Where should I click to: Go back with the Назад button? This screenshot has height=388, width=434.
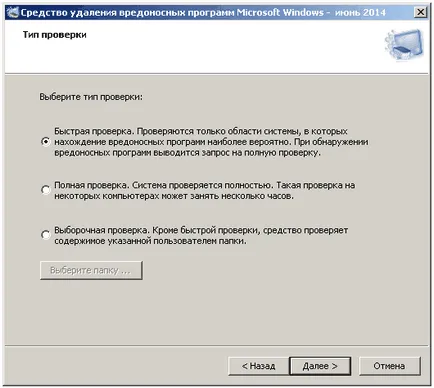(259, 366)
